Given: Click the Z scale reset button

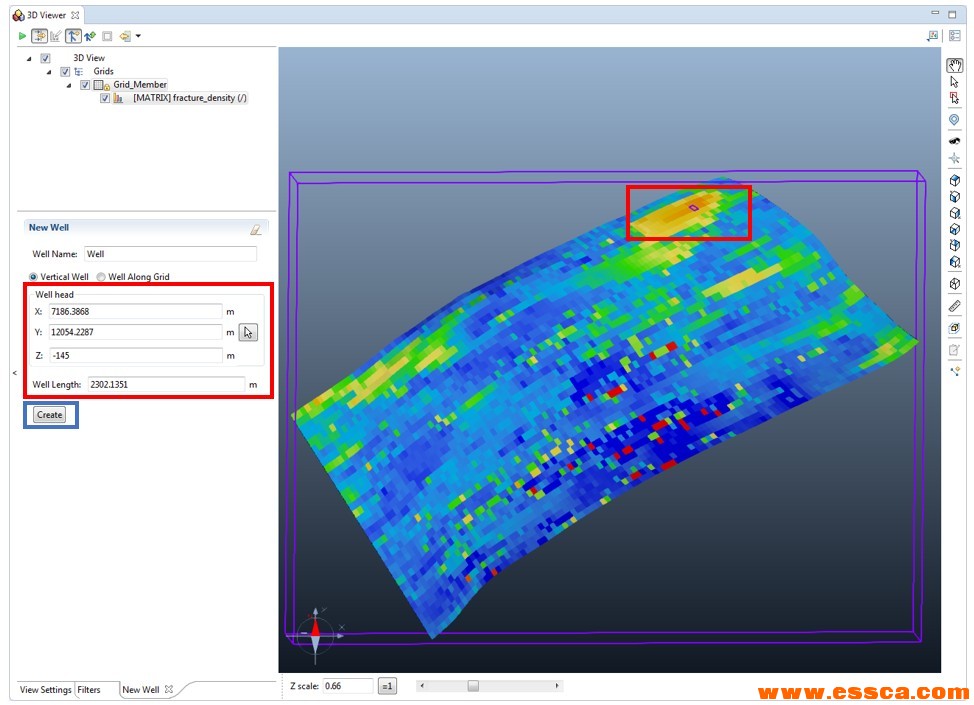Looking at the screenshot, I should [387, 686].
